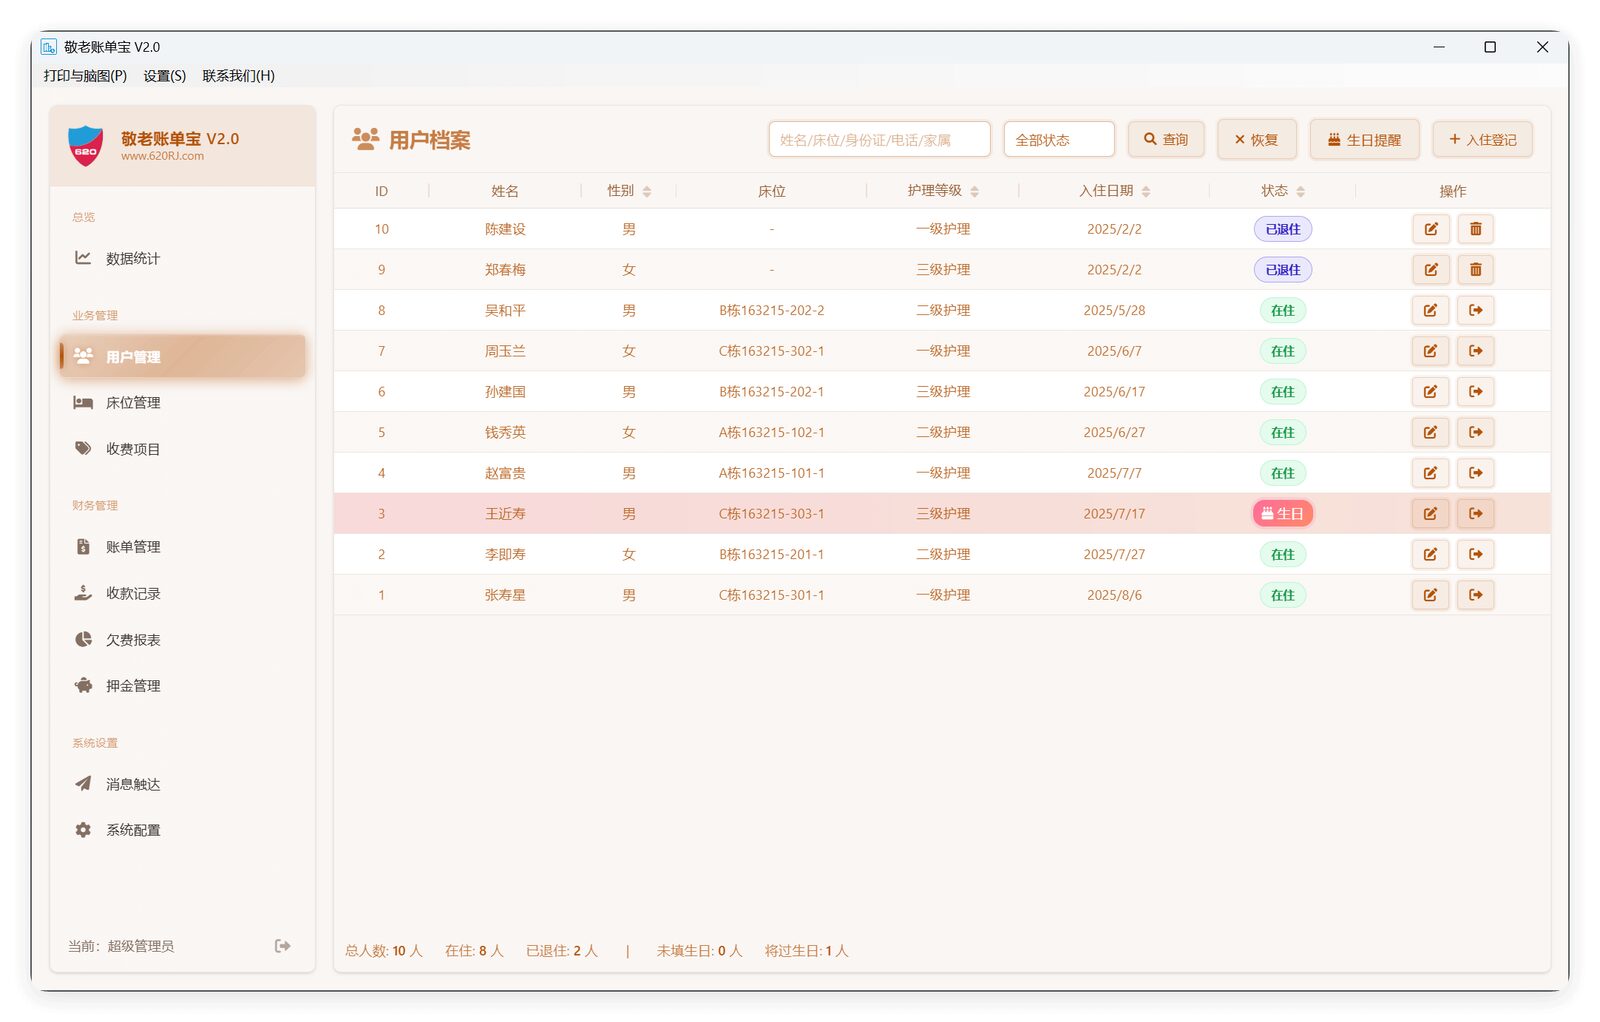Click the 生日提醒 button
The image size is (1600, 1022).
point(1364,140)
